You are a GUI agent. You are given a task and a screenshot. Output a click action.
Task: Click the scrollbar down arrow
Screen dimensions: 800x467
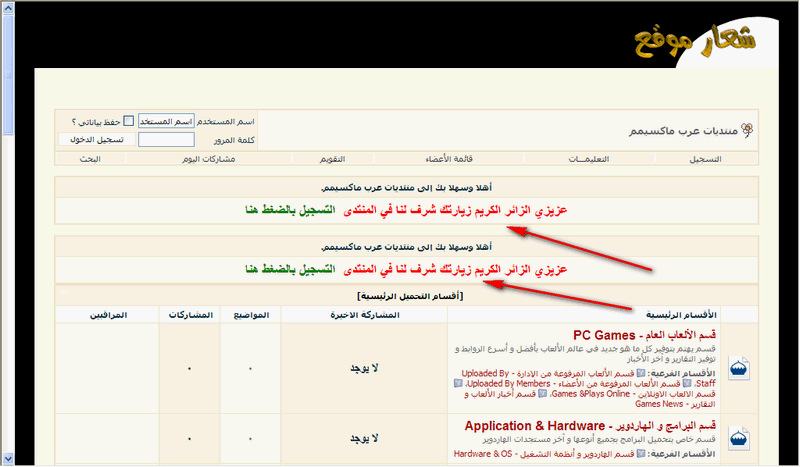pos(8,458)
